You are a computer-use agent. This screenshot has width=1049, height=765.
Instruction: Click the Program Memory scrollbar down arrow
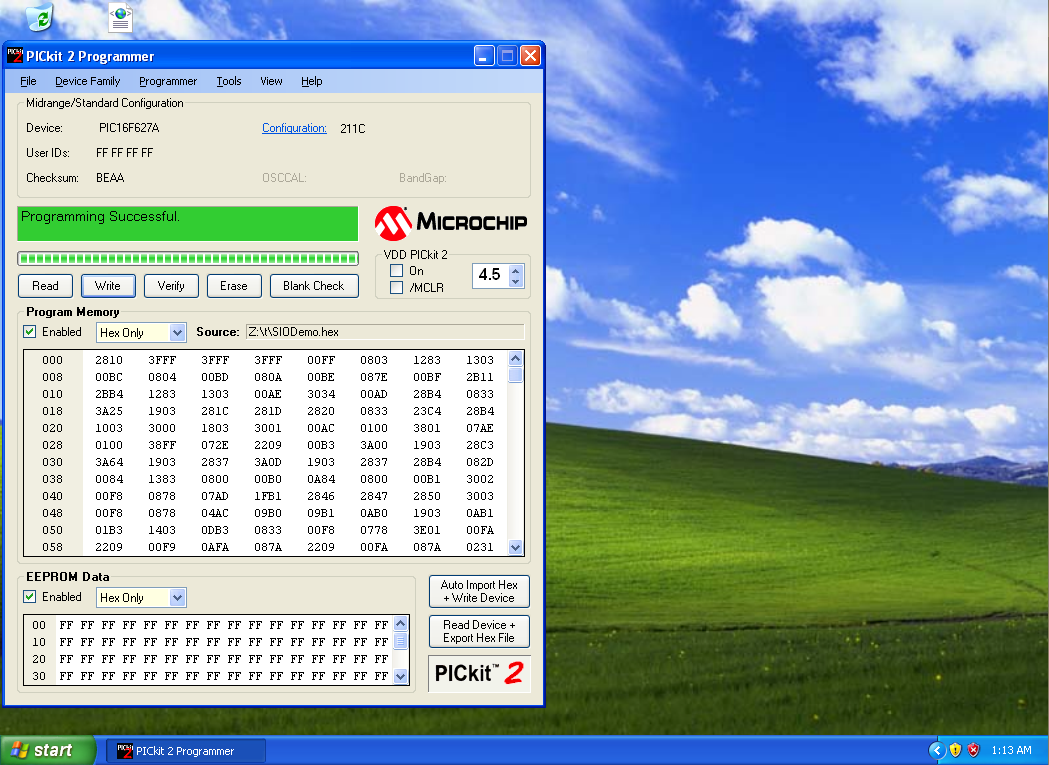514,547
